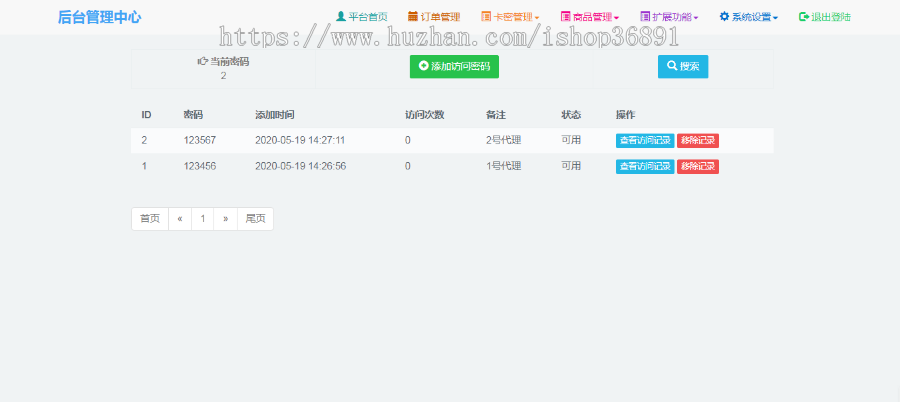The width and height of the screenshot is (900, 402).
Task: Expand the 卡密管理 dropdown arrow
Action: pos(537,18)
